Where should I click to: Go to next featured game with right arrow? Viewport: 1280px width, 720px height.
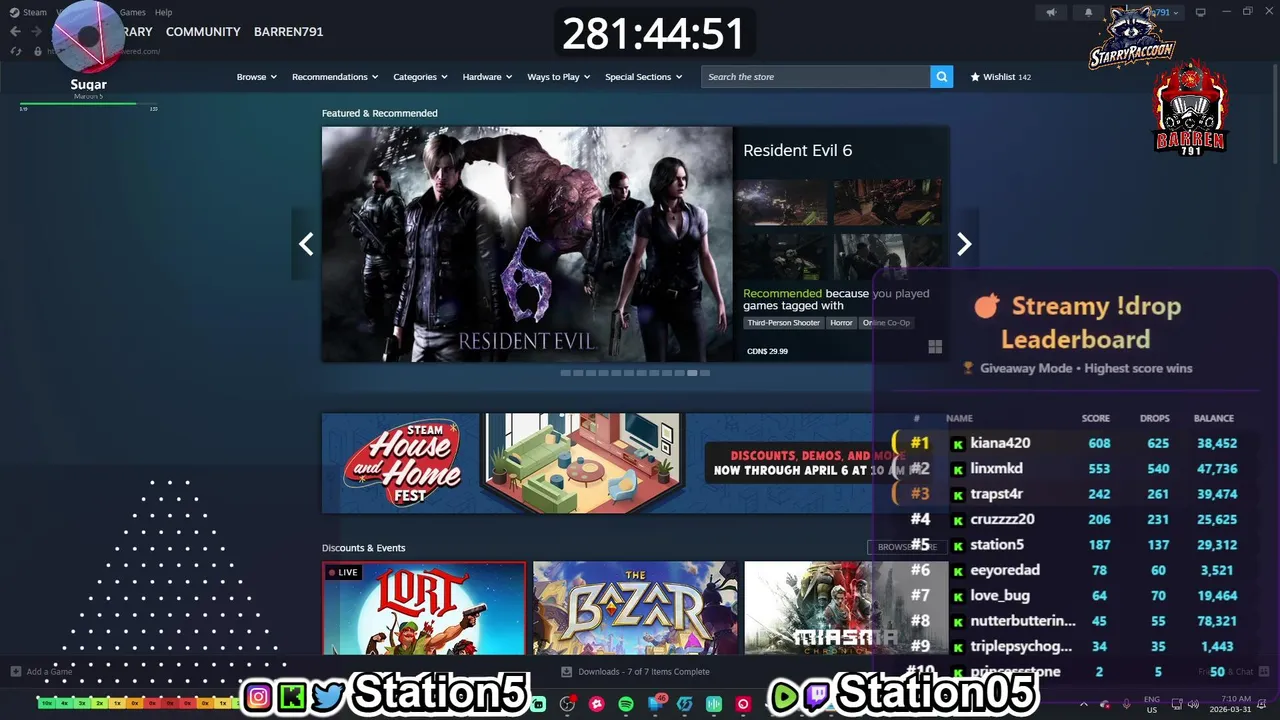(x=964, y=244)
